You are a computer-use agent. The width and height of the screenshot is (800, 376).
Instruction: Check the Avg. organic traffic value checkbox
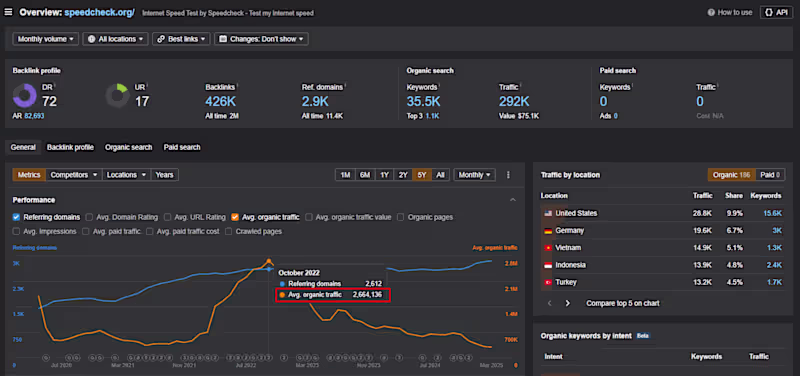point(309,217)
